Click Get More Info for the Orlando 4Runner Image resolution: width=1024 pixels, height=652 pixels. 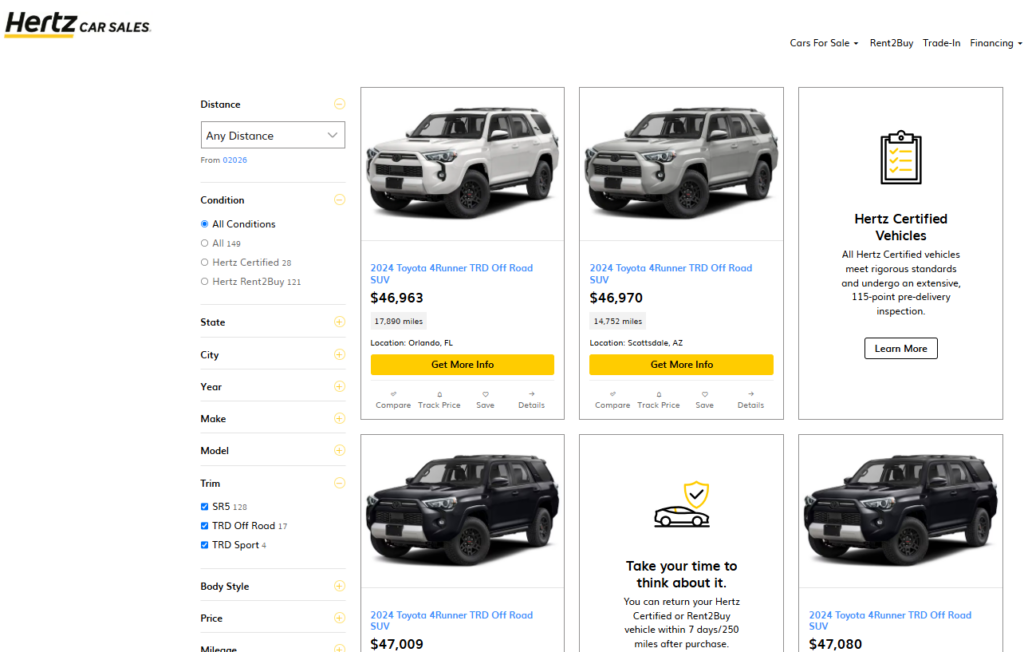click(x=462, y=364)
